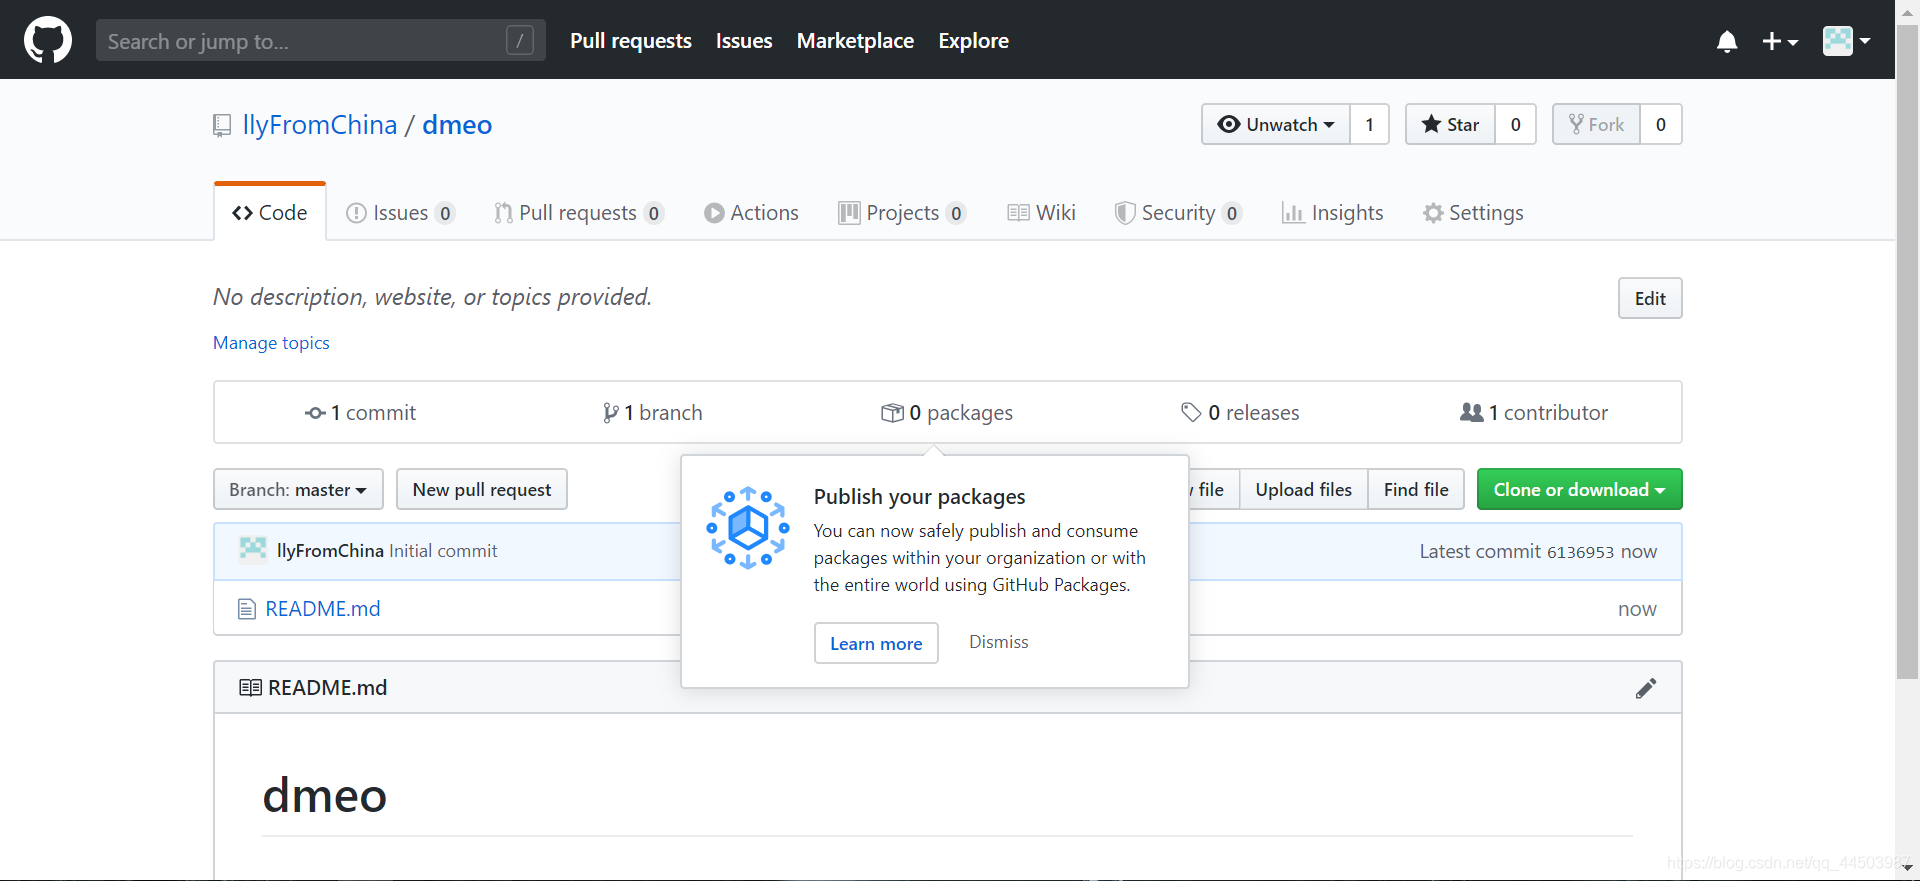Image resolution: width=1920 pixels, height=881 pixels.
Task: Open the latest commit hash 6136953
Action: [x=1580, y=552]
